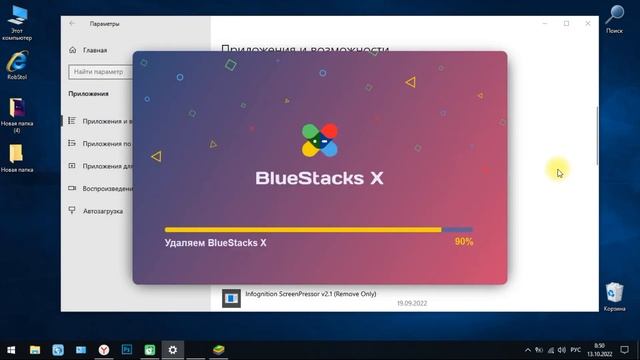Viewport: 640px width, 360px height.
Task: Open the taskbar clock and date
Action: point(600,350)
